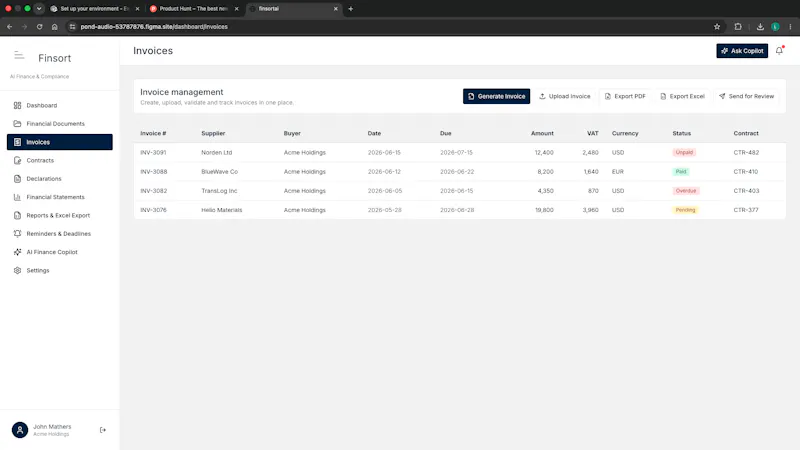Open Financial Statements in sidebar
This screenshot has height=450, width=800.
pyautogui.click(x=60, y=197)
